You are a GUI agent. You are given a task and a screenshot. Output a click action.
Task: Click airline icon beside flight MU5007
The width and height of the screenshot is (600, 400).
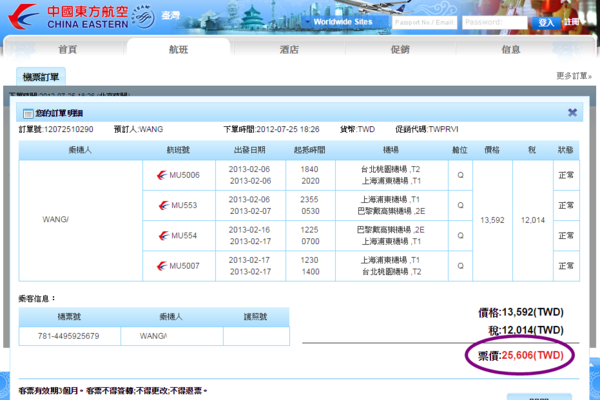pyautogui.click(x=162, y=266)
